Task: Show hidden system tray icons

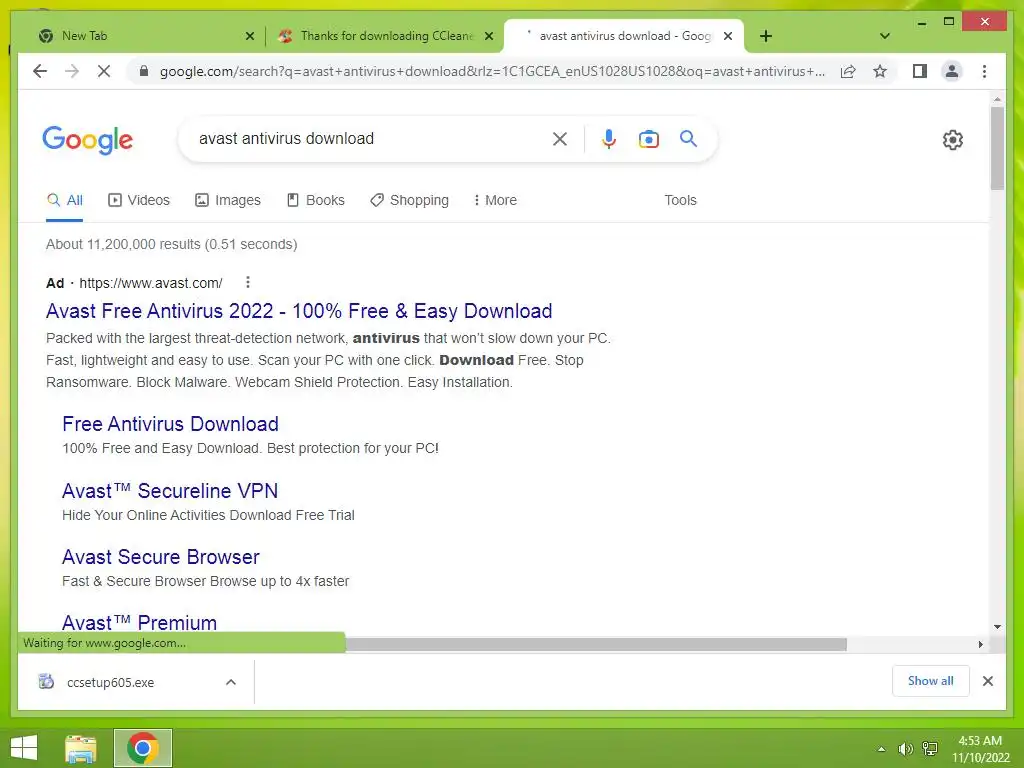Action: click(882, 749)
